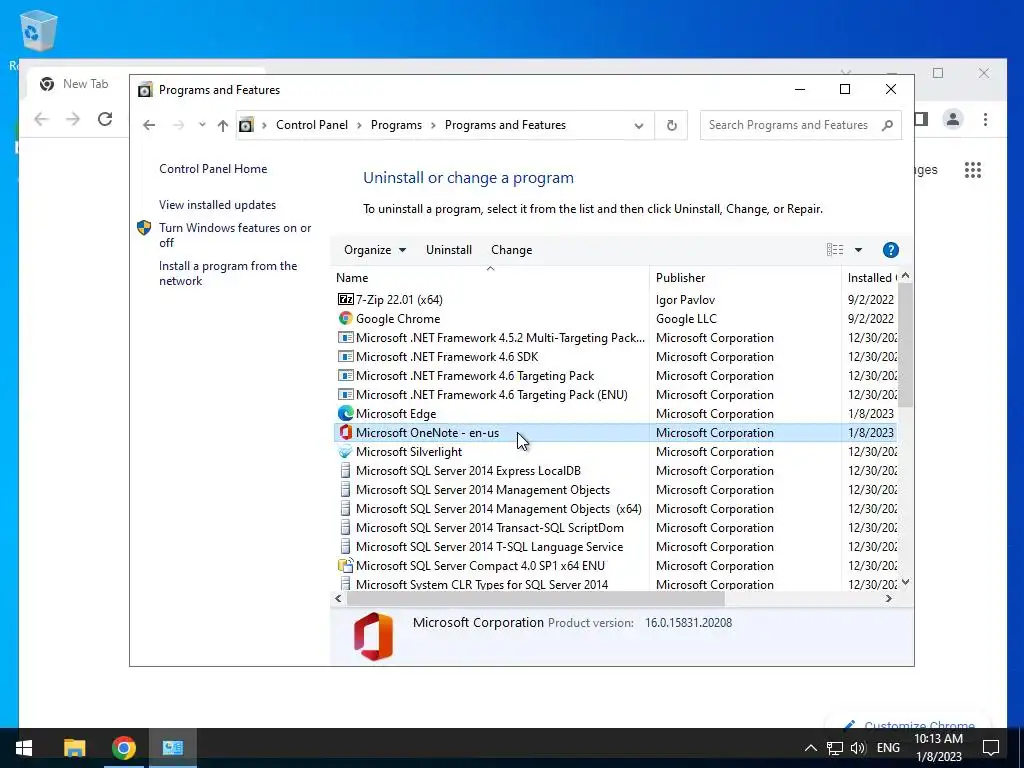Open the taskbar clock showing 10:13 AM
This screenshot has width=1024, height=768.
click(x=938, y=748)
